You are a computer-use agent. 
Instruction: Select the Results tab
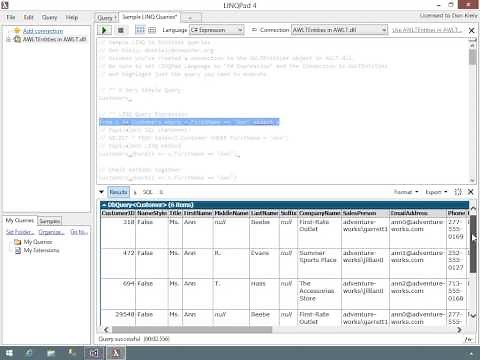[118, 192]
